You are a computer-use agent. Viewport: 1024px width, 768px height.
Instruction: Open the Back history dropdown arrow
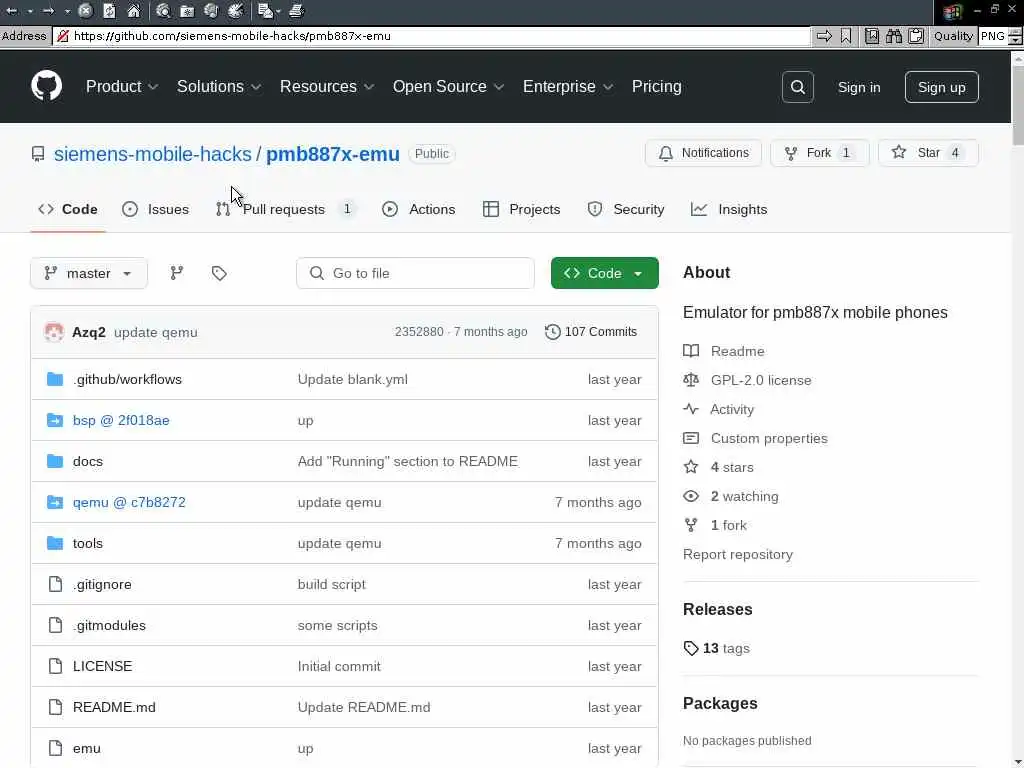(x=30, y=12)
